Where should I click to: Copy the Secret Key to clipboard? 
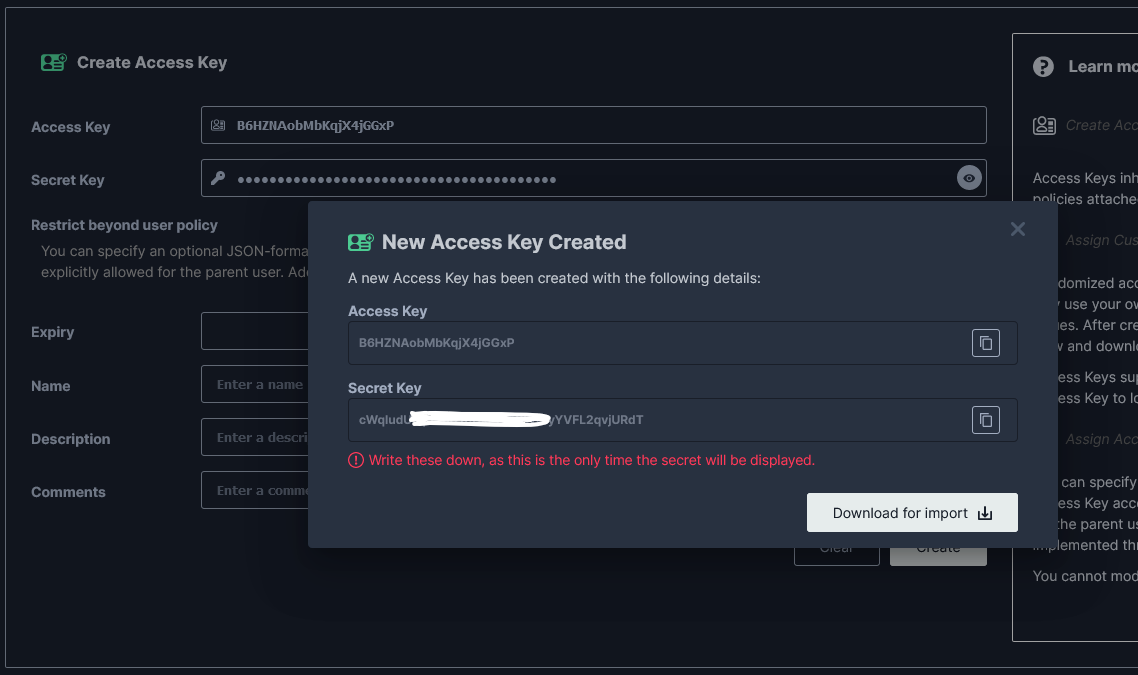(985, 420)
